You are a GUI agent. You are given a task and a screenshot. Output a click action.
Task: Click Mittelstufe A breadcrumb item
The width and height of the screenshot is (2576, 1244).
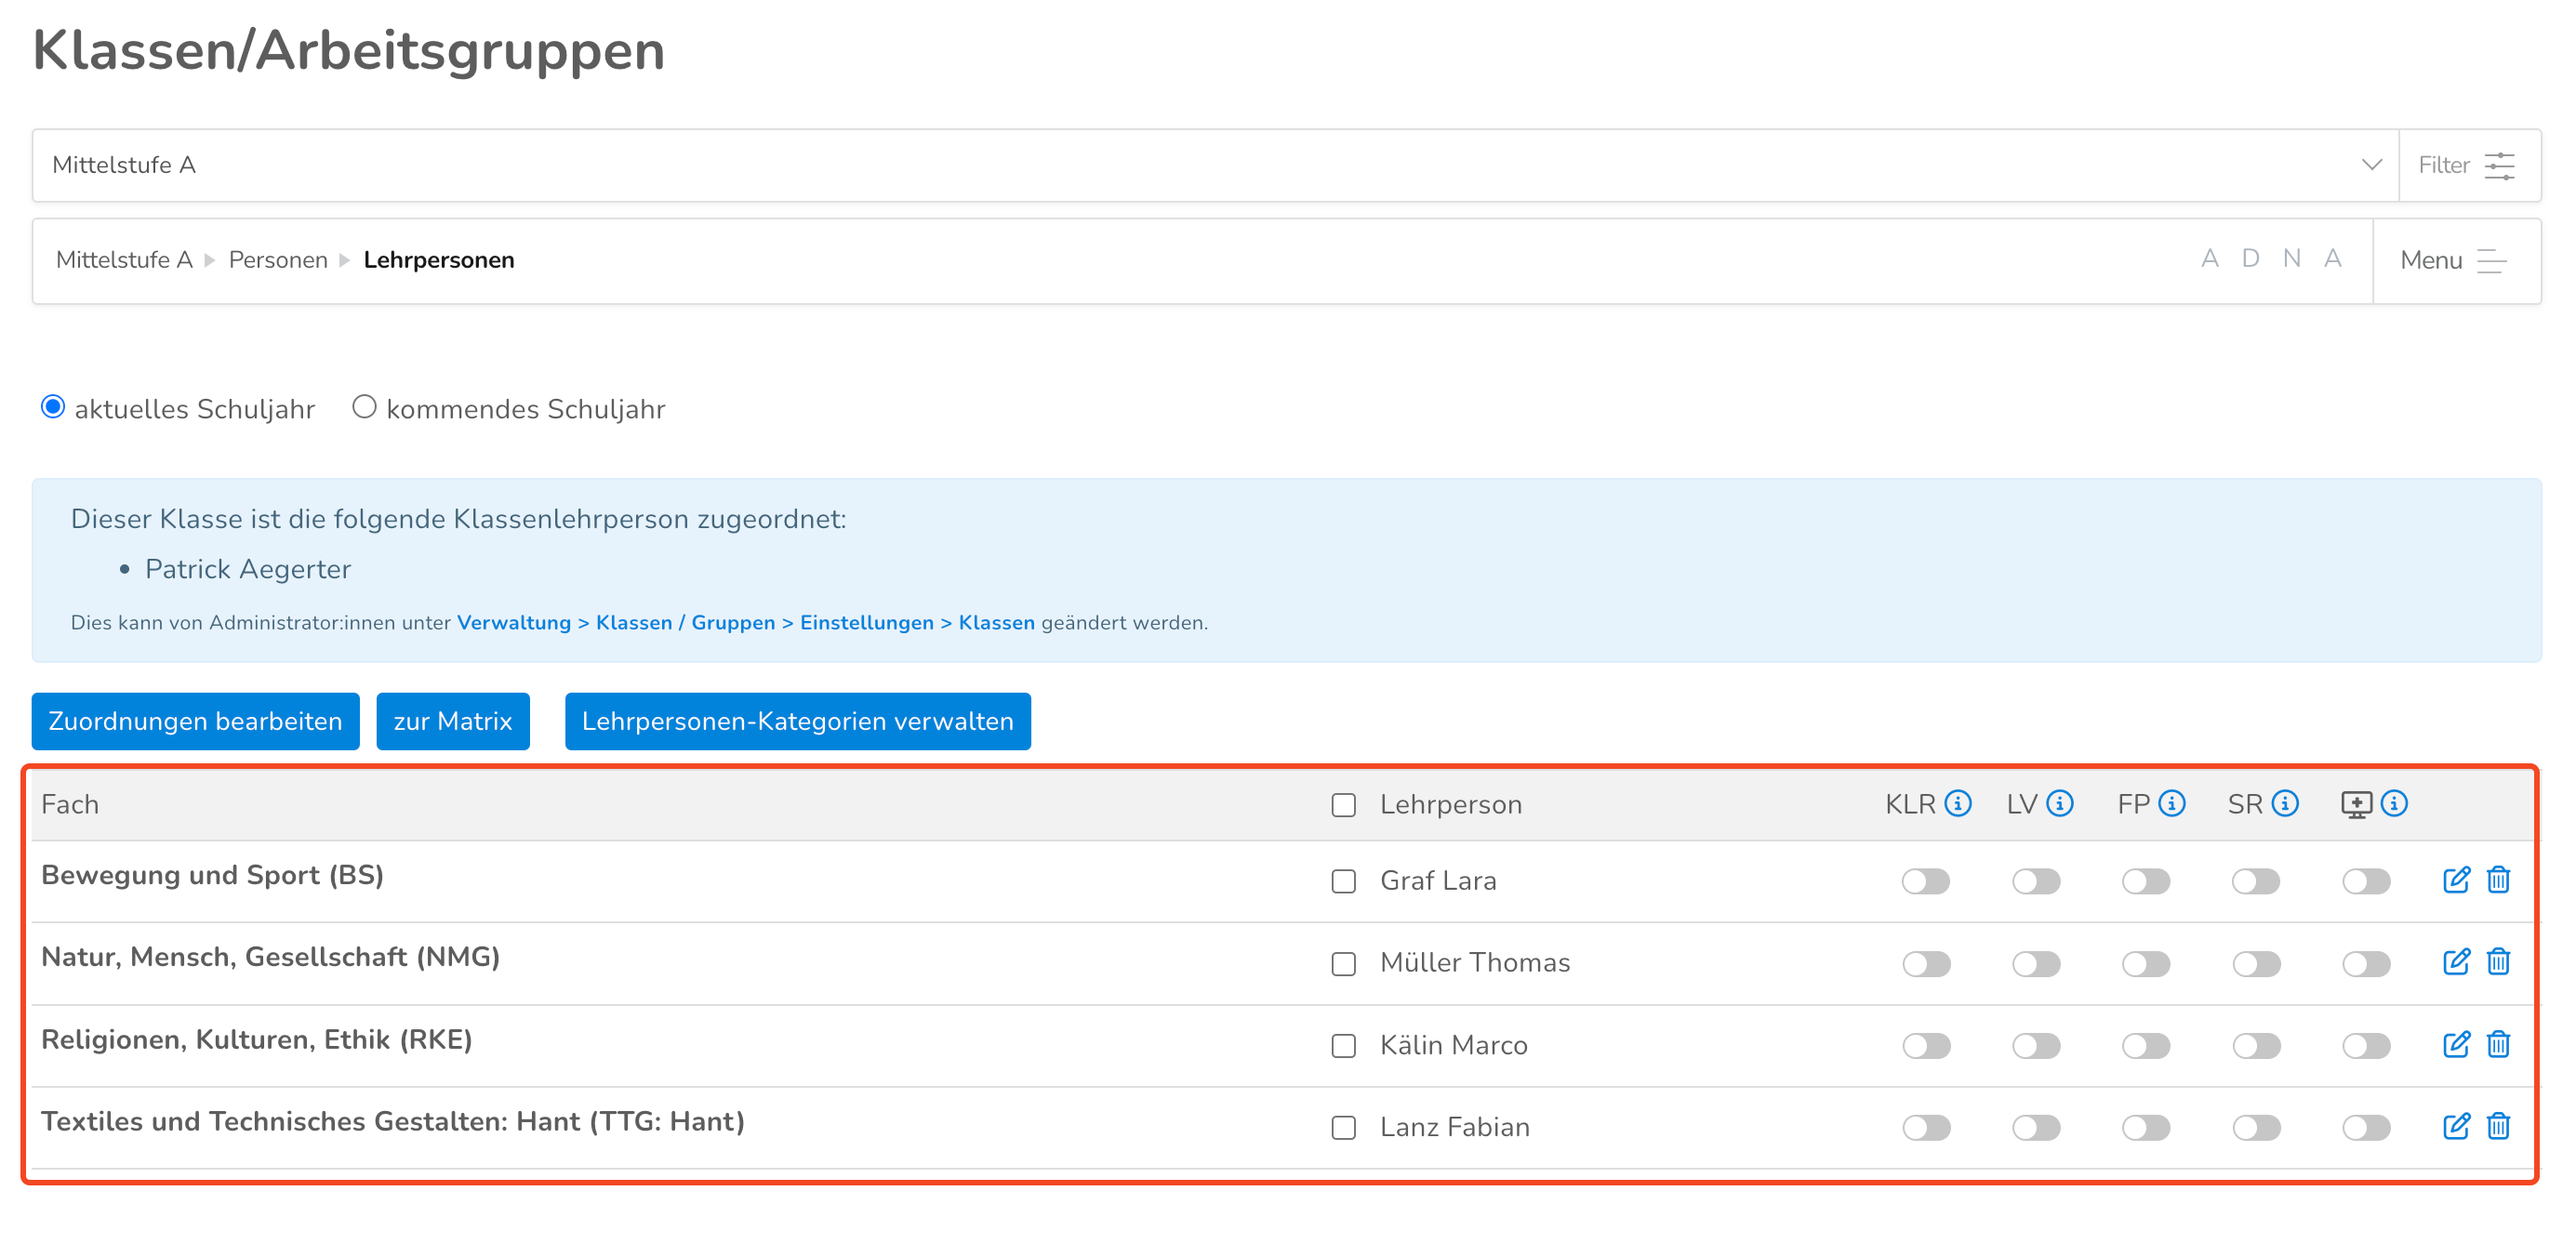(124, 260)
